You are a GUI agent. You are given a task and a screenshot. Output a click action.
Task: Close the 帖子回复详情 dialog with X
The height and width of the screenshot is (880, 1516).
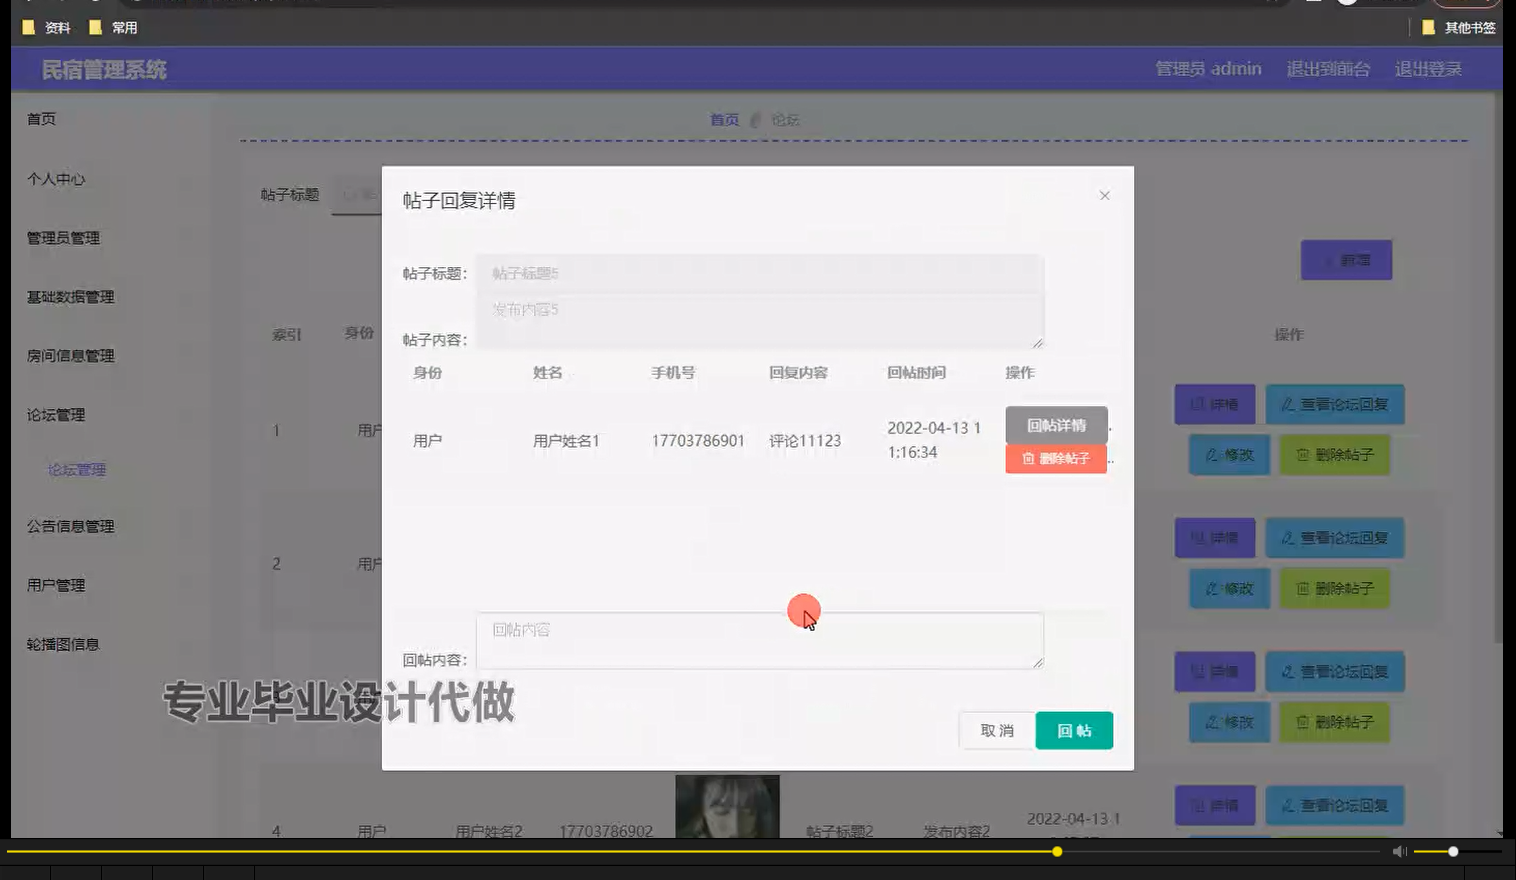coord(1104,195)
